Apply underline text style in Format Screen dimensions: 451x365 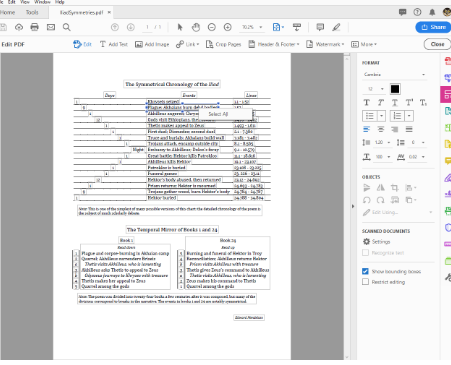tap(395, 102)
